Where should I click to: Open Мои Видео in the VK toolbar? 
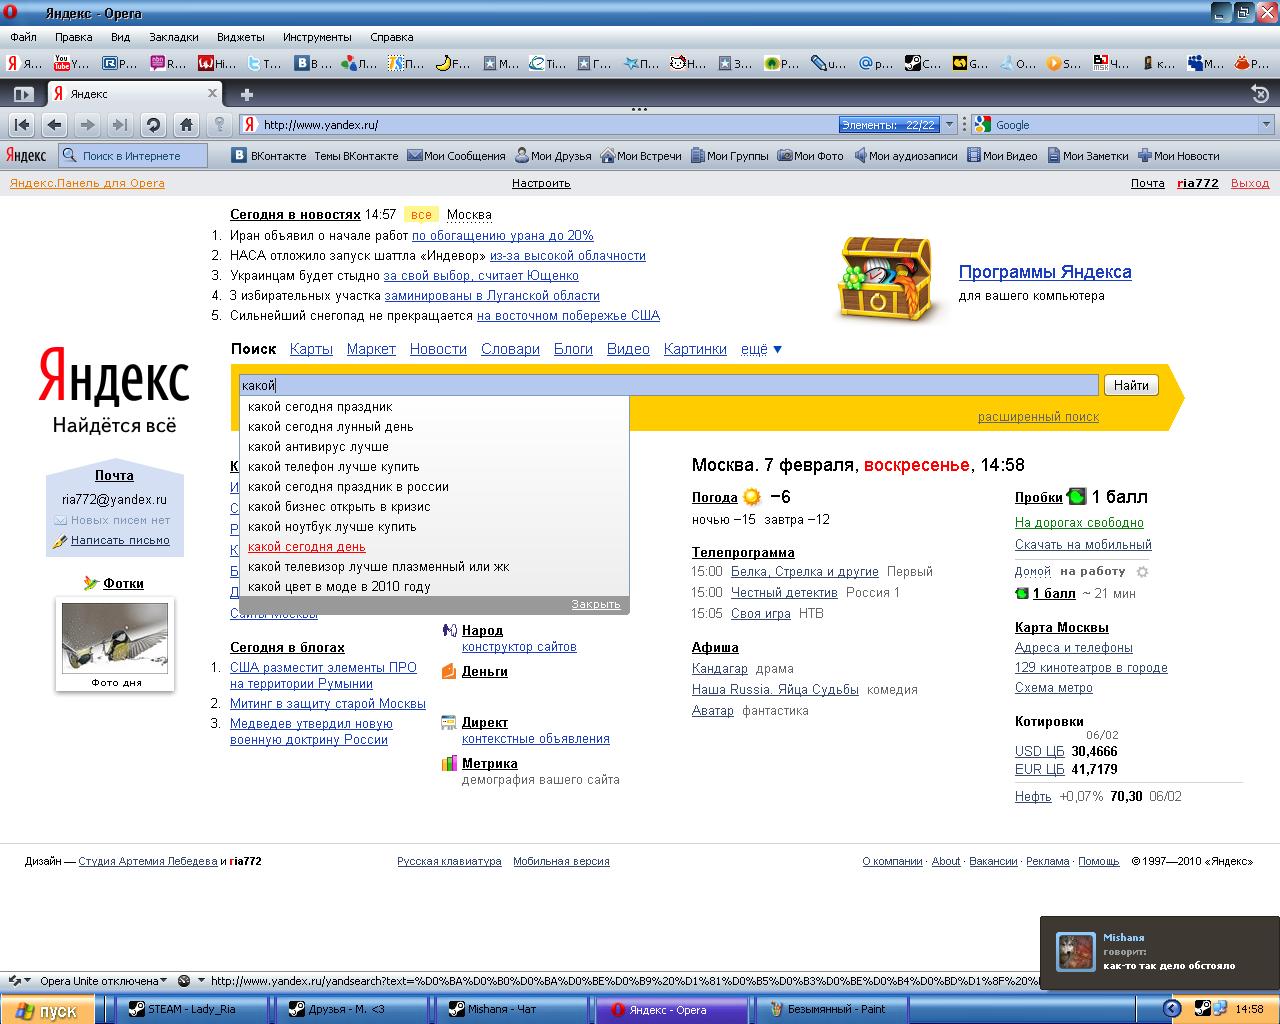tap(1002, 155)
